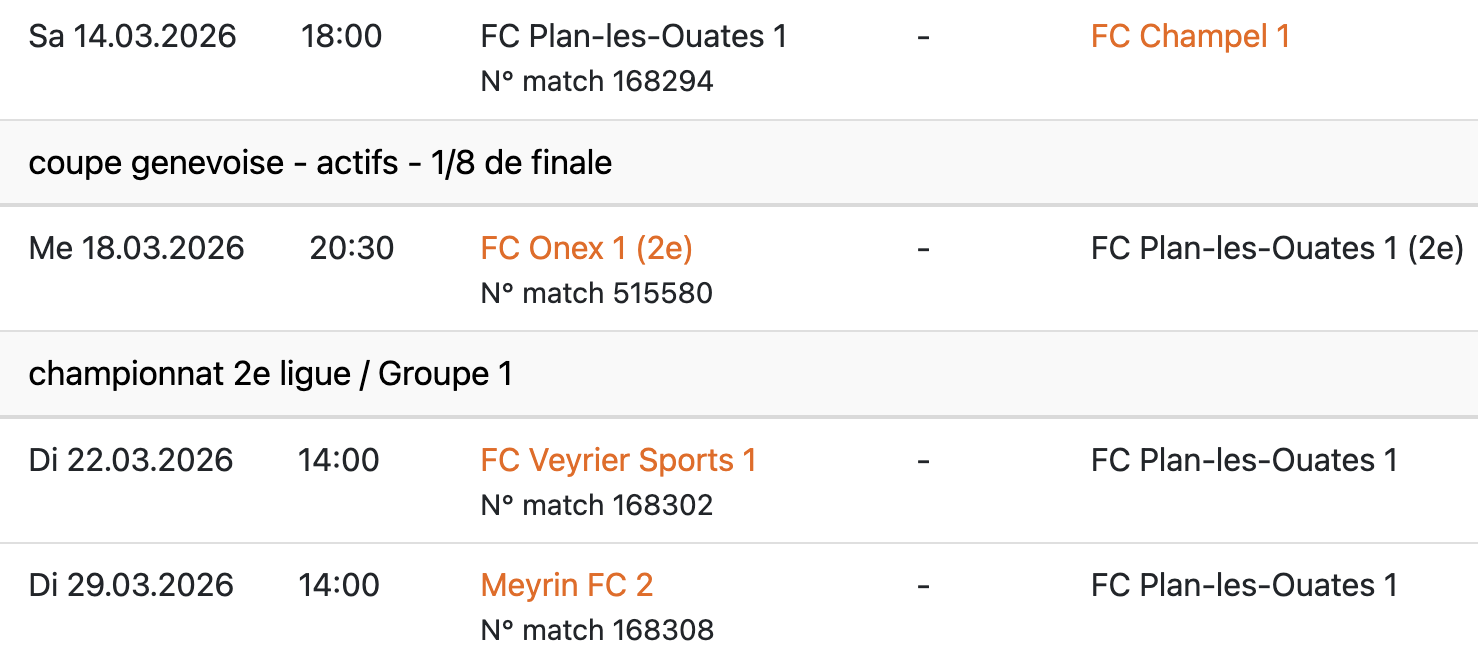The image size is (1478, 664).
Task: Click match number 515580
Action: [597, 293]
